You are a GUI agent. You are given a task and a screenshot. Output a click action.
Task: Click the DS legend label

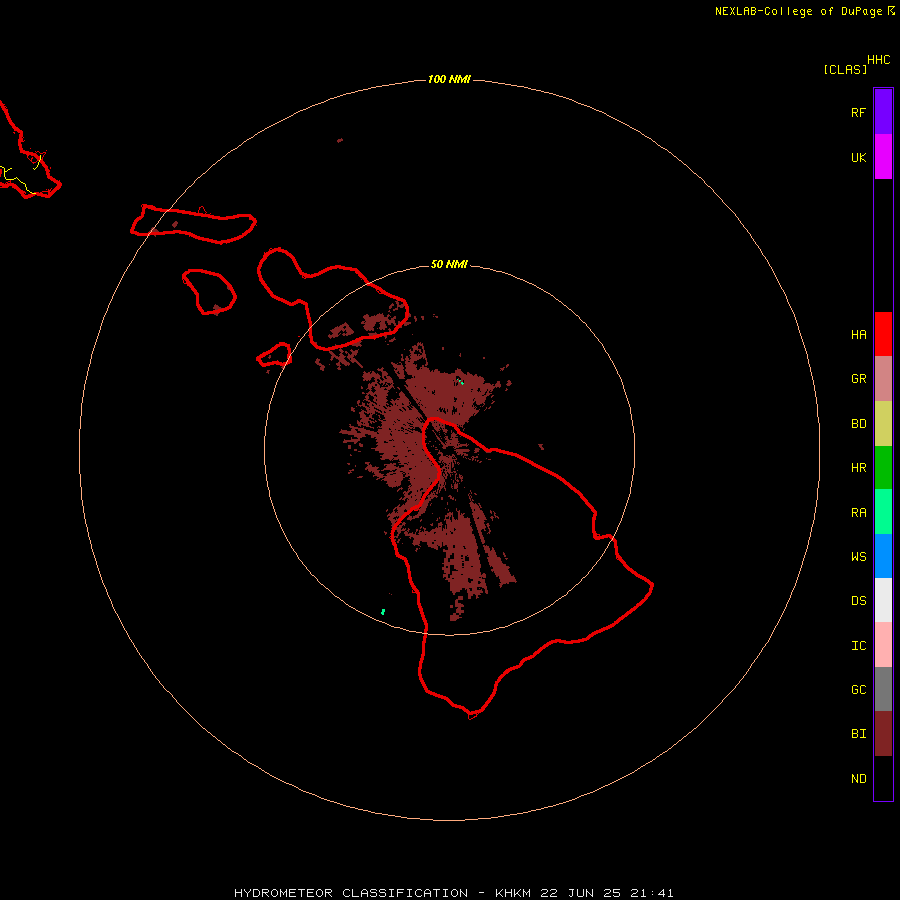858,601
